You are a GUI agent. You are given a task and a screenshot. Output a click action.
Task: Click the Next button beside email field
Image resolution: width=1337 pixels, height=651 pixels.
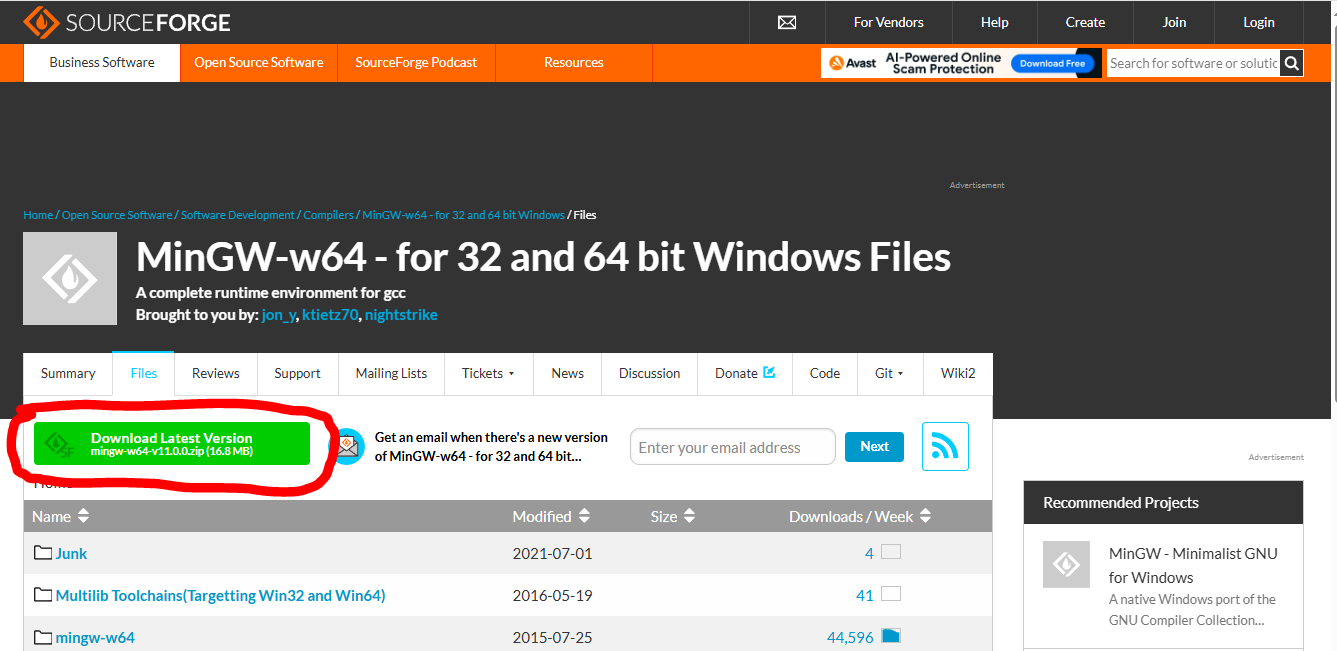coord(874,447)
